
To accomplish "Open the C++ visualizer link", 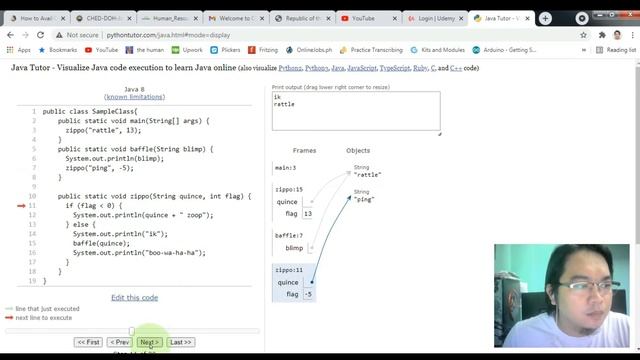I will 456,68.
